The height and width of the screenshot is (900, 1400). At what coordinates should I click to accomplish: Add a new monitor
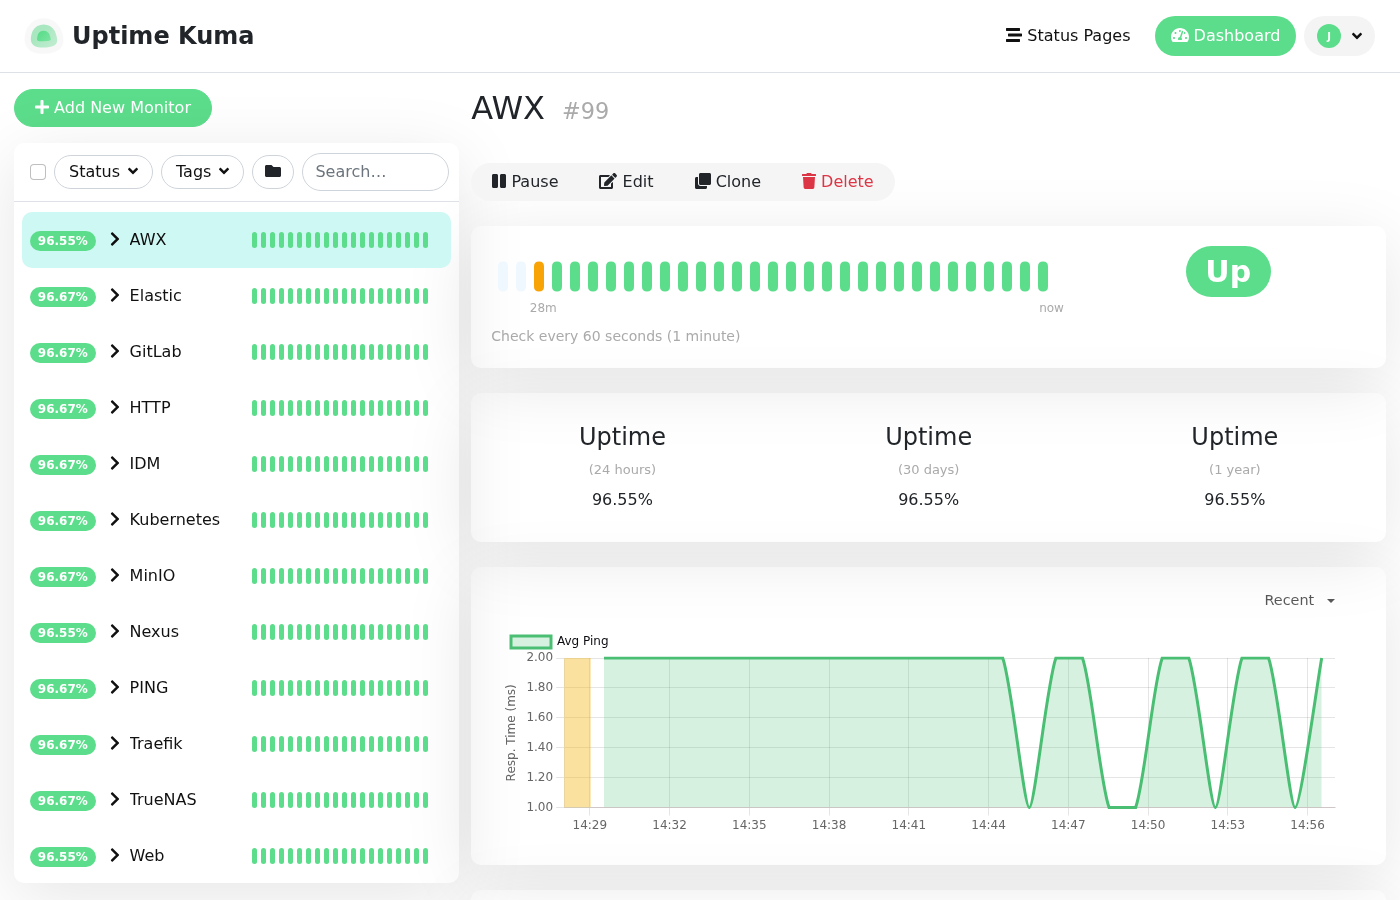[113, 108]
